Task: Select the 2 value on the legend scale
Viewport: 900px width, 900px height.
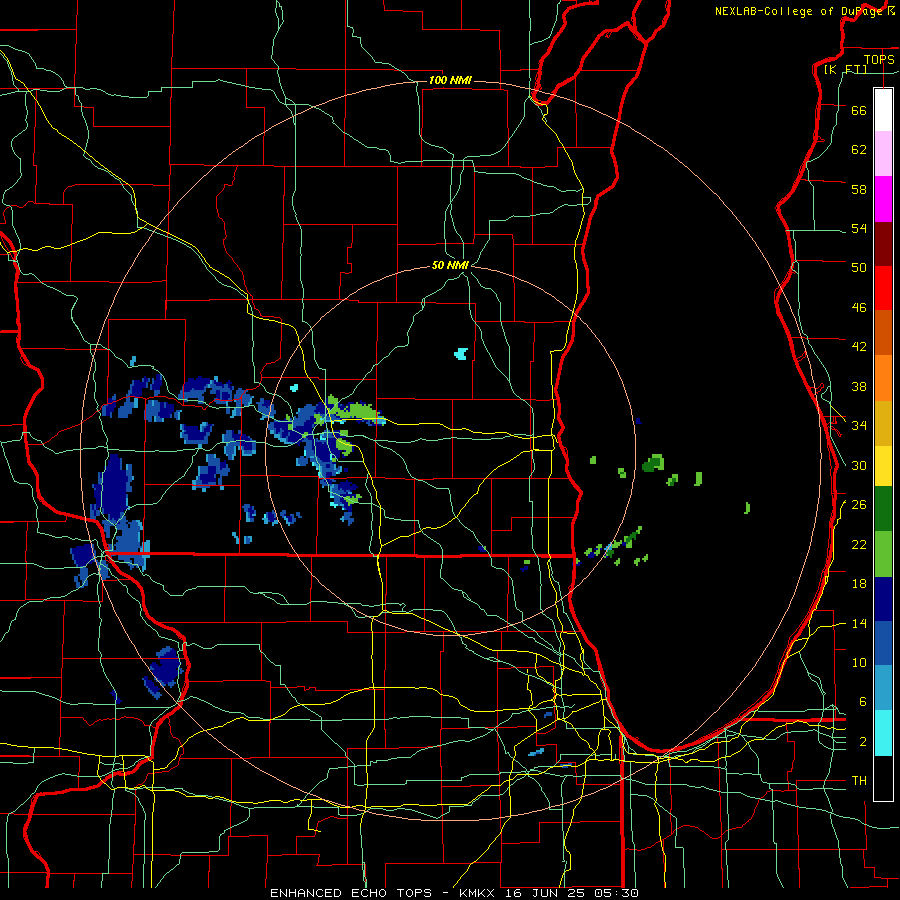Action: (x=863, y=742)
